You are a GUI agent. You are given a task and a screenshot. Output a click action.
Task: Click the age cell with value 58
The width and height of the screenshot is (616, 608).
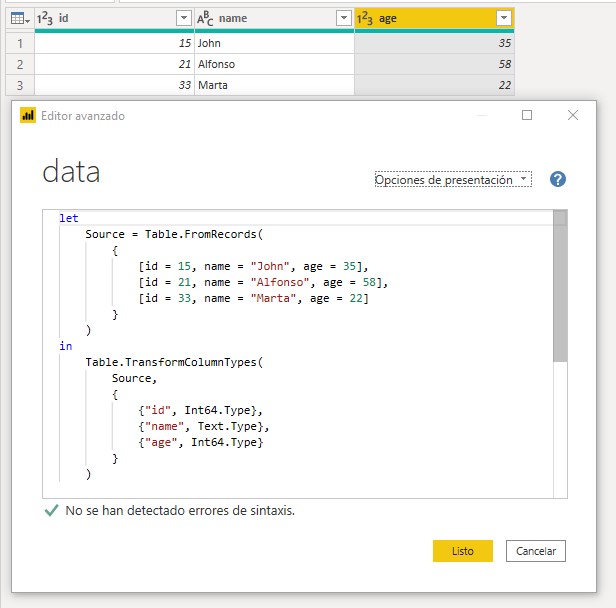(434, 64)
